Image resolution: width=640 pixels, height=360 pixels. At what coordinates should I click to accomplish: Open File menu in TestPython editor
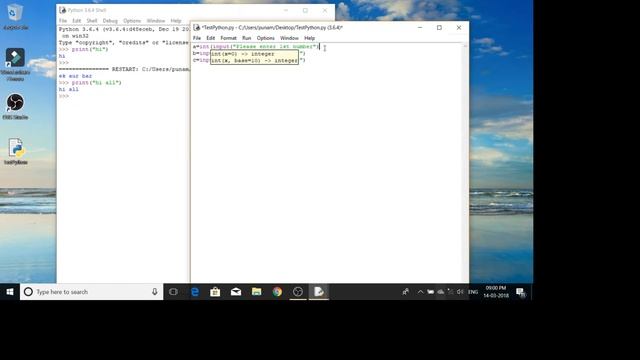click(197, 38)
